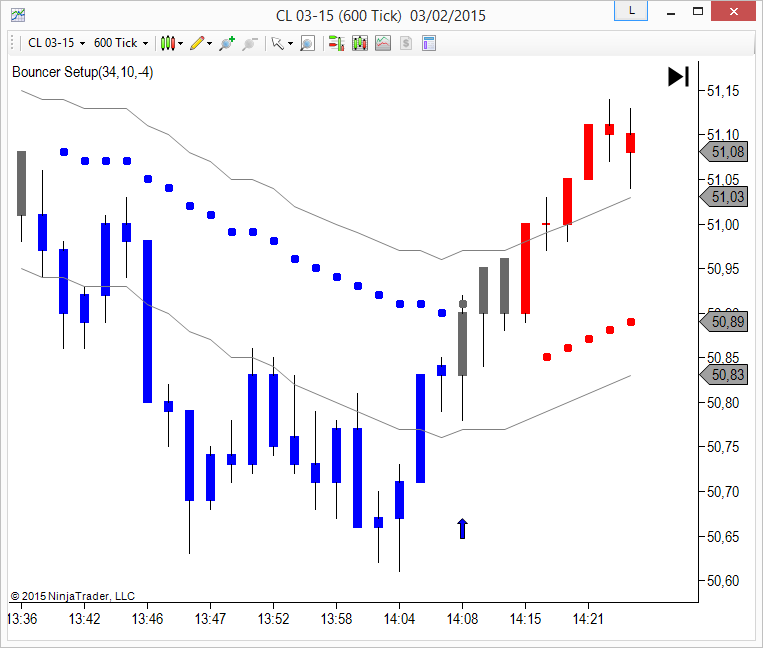The image size is (763, 648).
Task: Open the chart style candlestick icon
Action: pos(167,43)
